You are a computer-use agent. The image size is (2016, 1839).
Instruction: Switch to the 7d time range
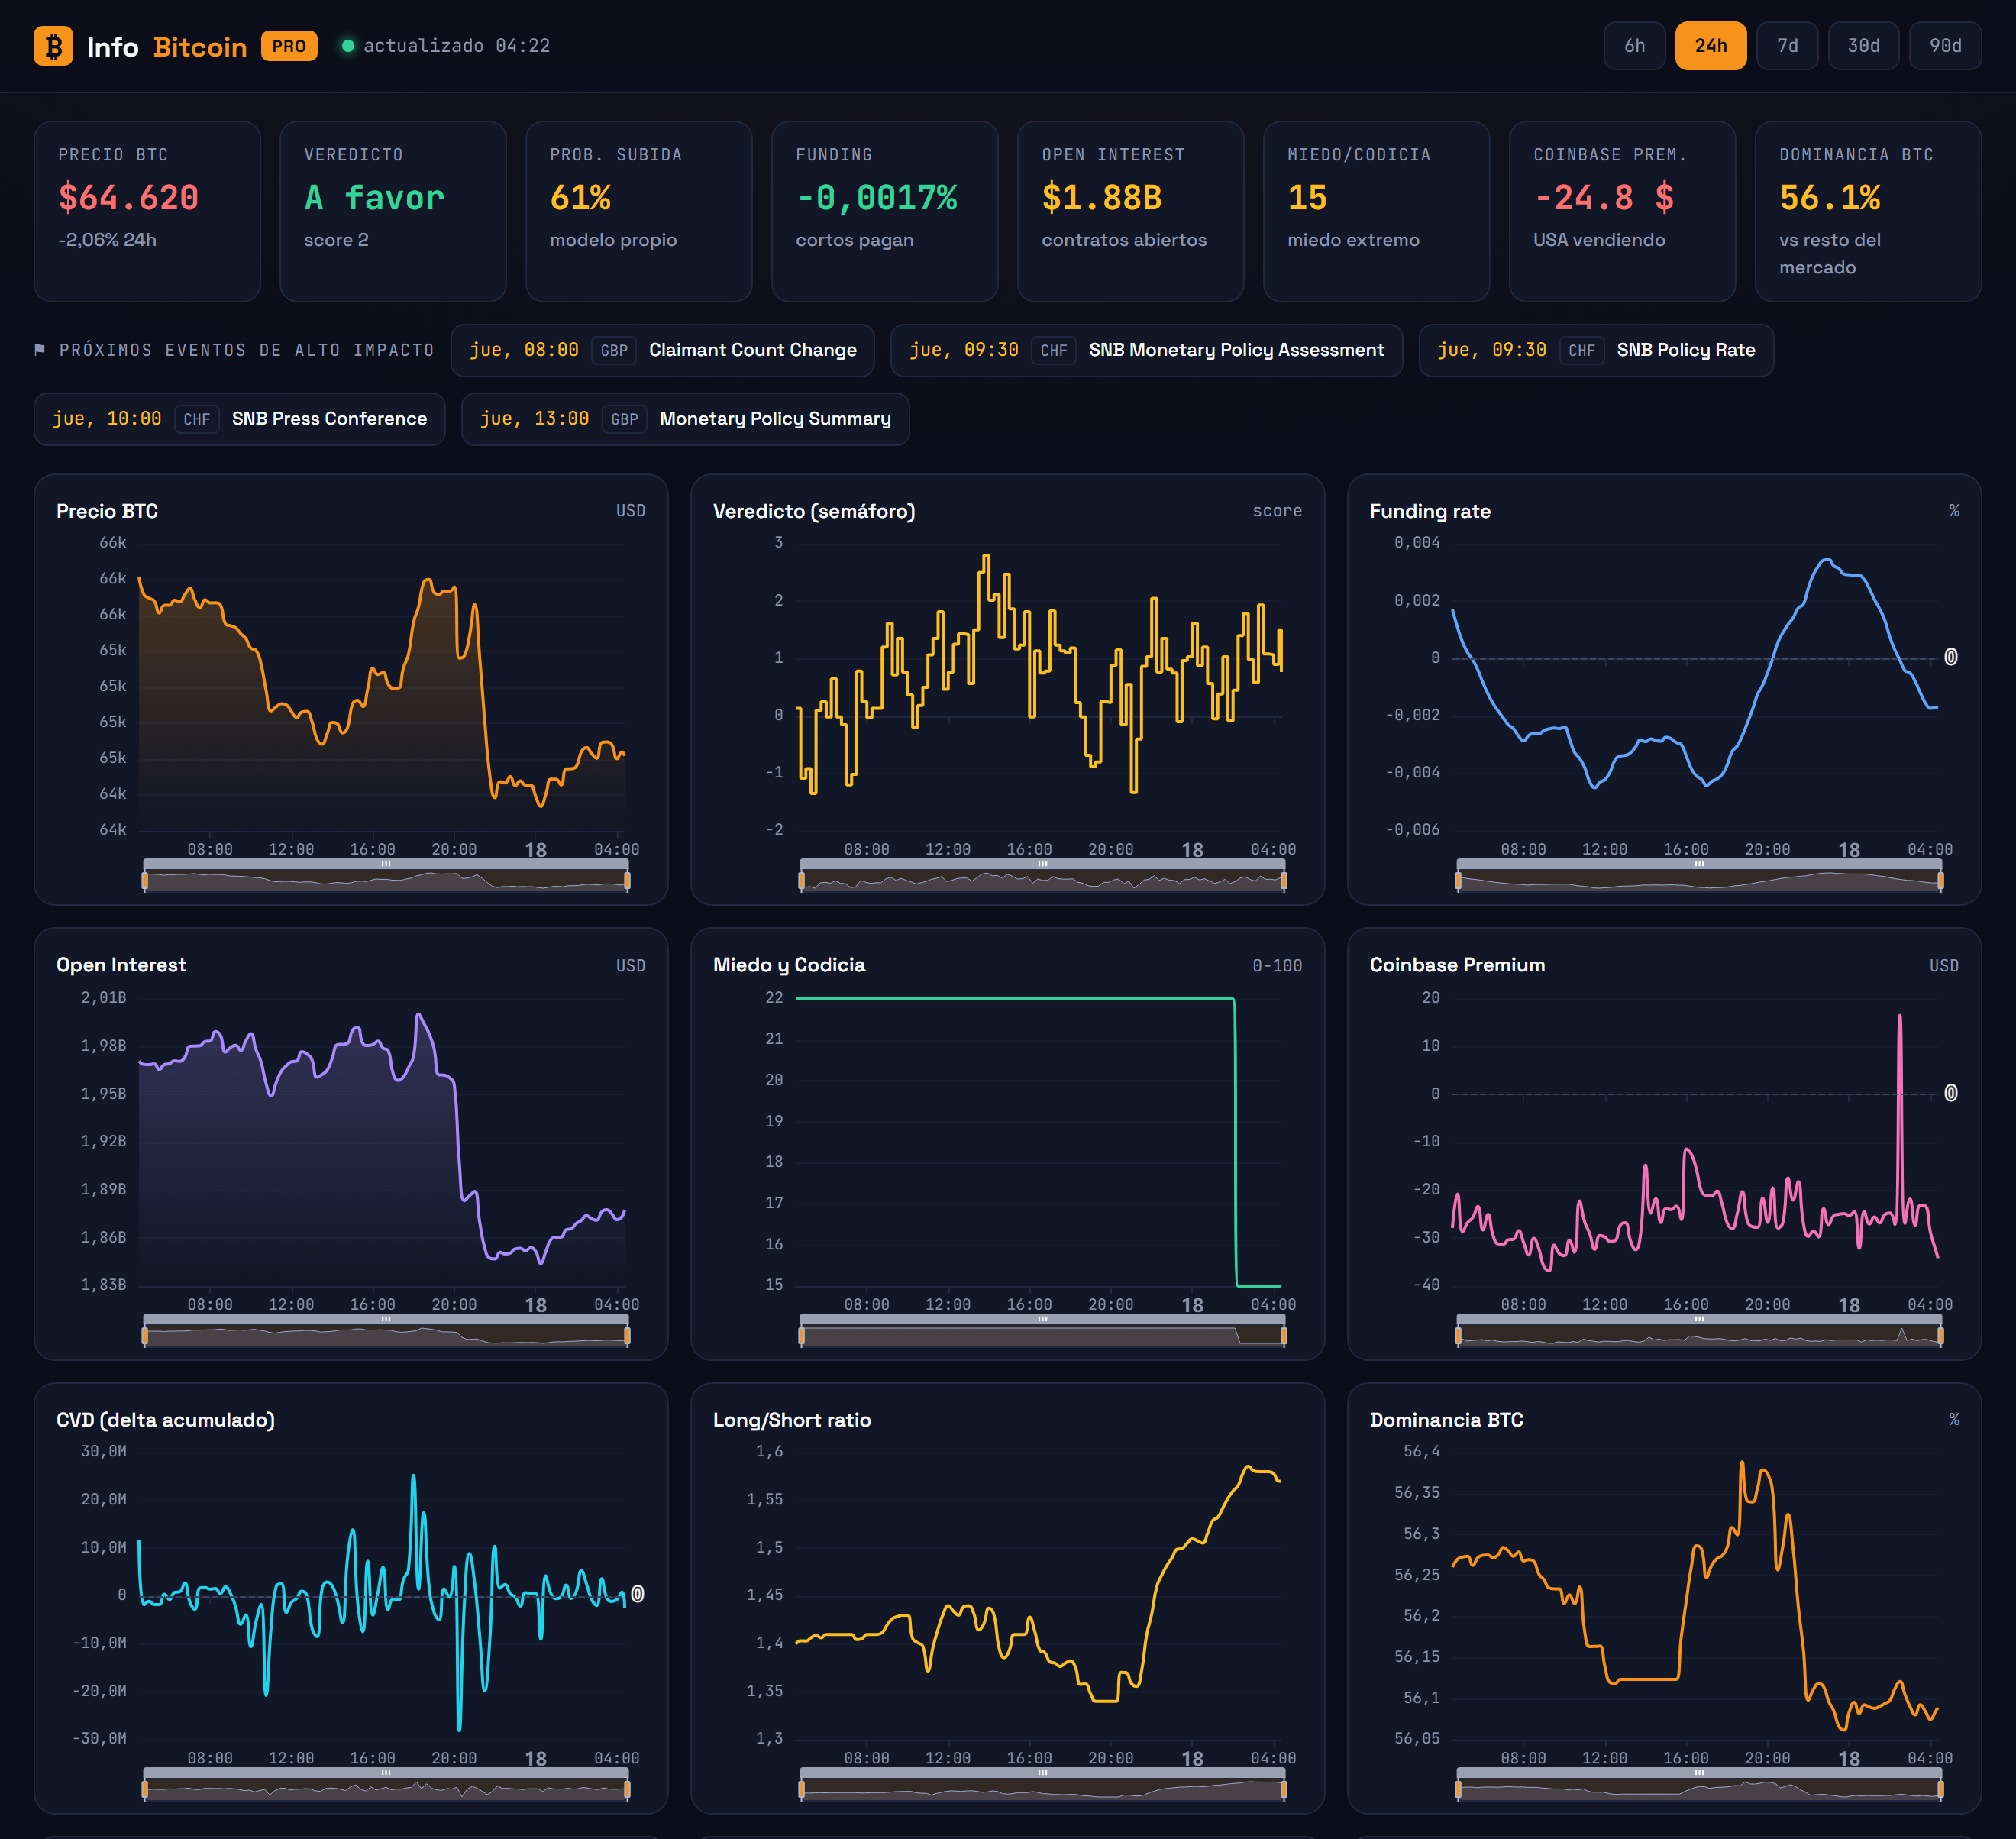point(1787,46)
